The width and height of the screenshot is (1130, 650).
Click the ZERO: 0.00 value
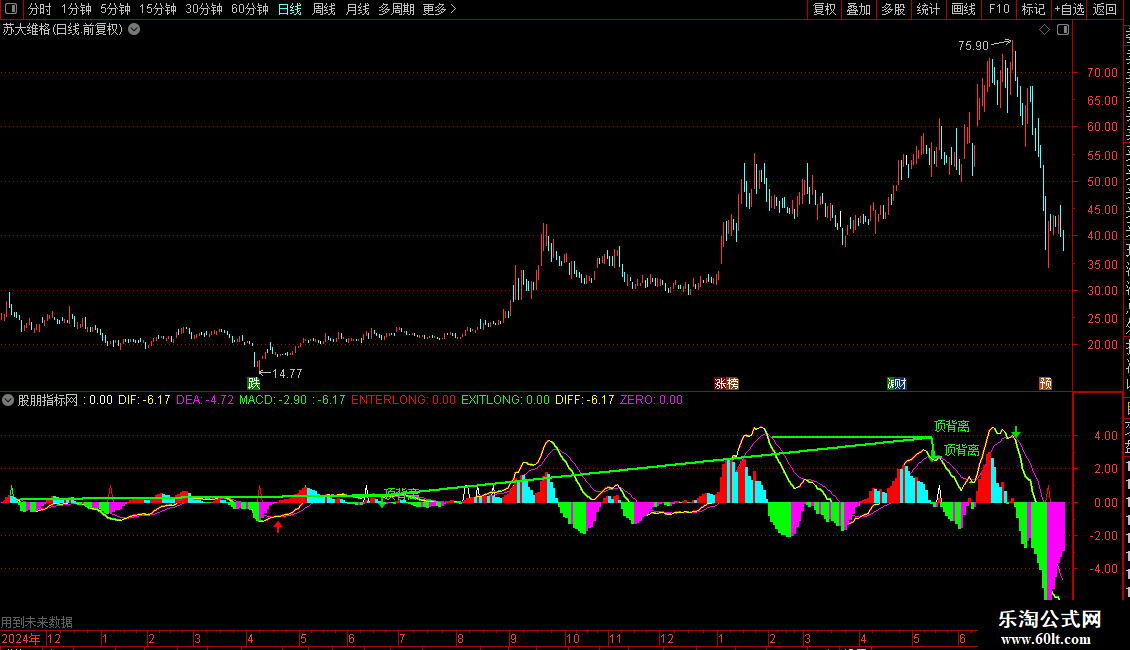(651, 400)
